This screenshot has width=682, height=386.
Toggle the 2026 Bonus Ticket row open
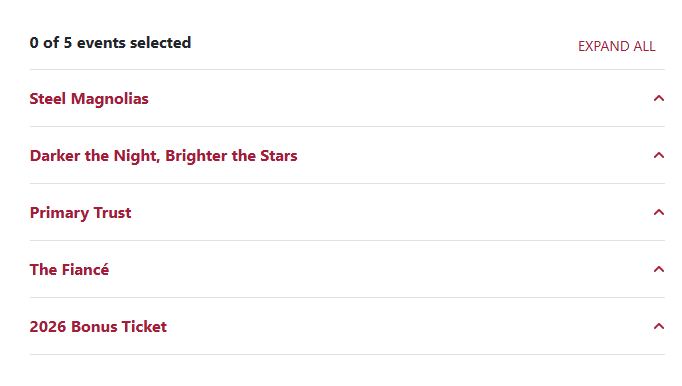click(347, 326)
